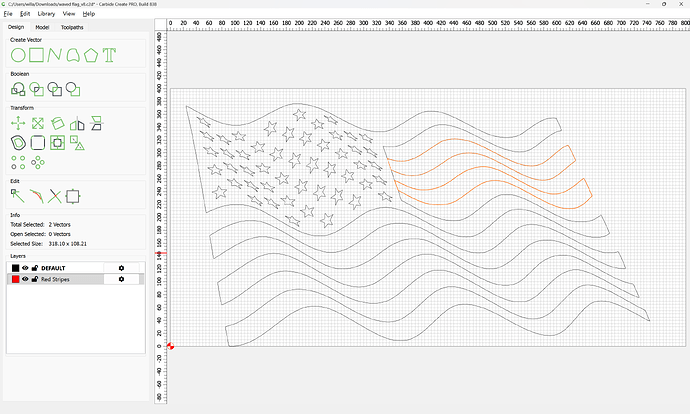Click the Trim Vectors scissors icon
Screen dimensions: 690x414
(55, 196)
